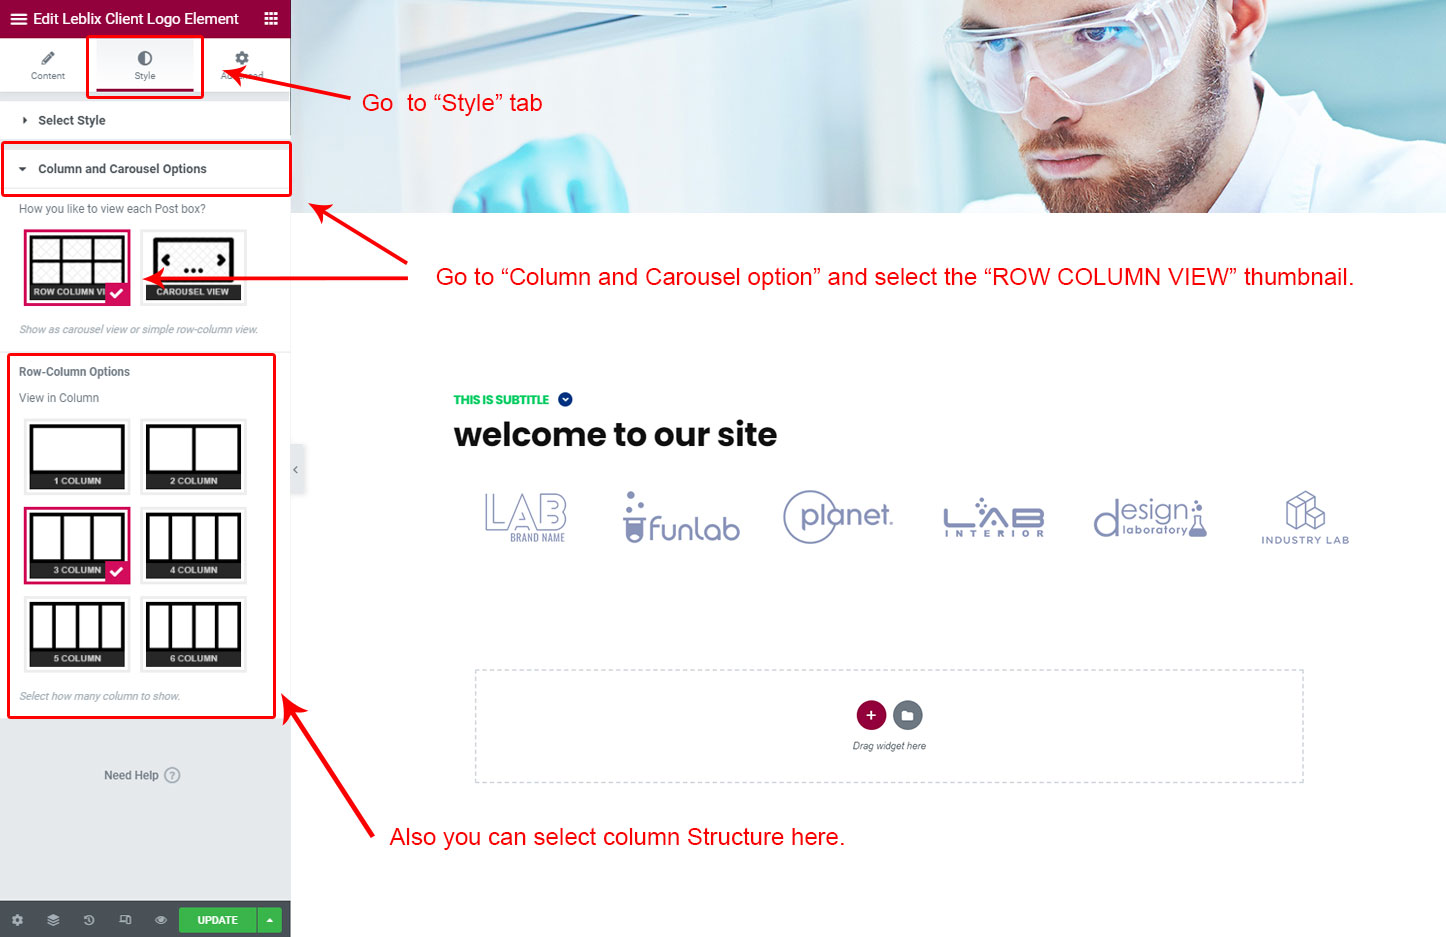The height and width of the screenshot is (937, 1446).
Task: Open the Navigator layers icon
Action: click(x=53, y=920)
